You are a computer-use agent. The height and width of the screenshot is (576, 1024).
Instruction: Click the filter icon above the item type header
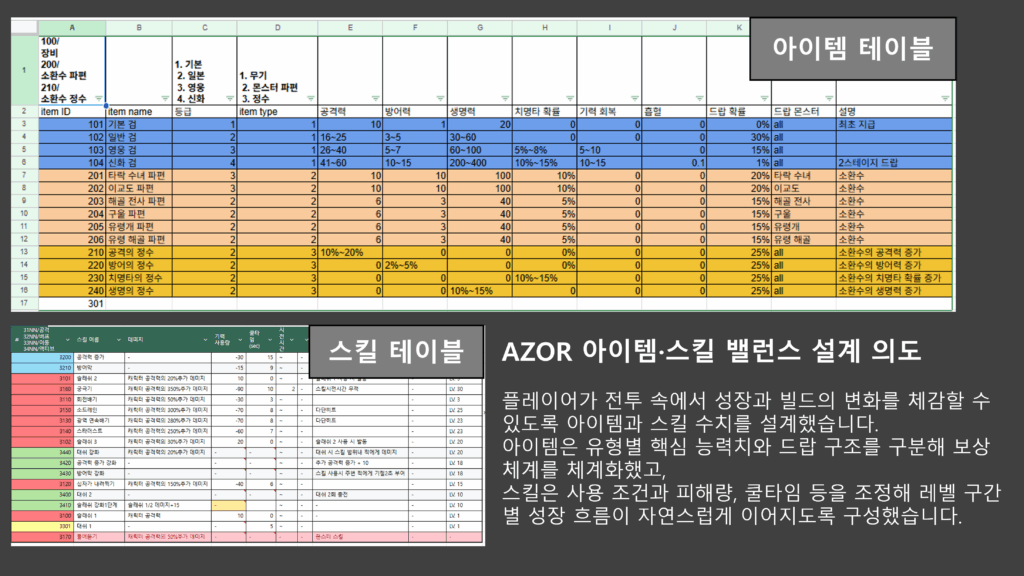coord(310,98)
